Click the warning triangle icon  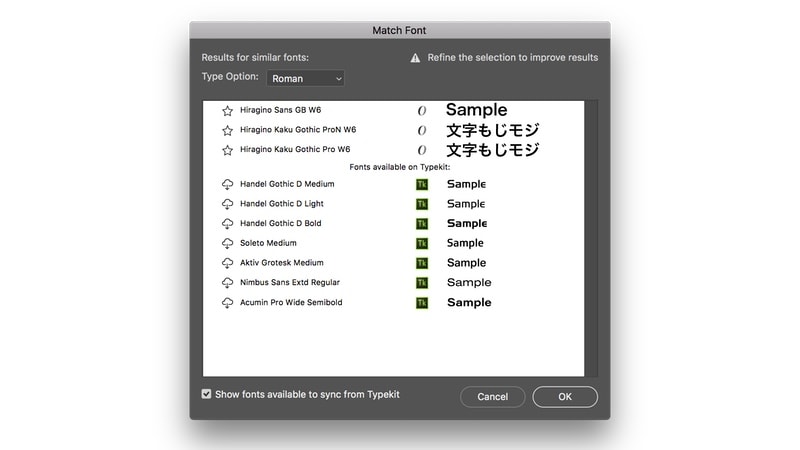(x=415, y=58)
